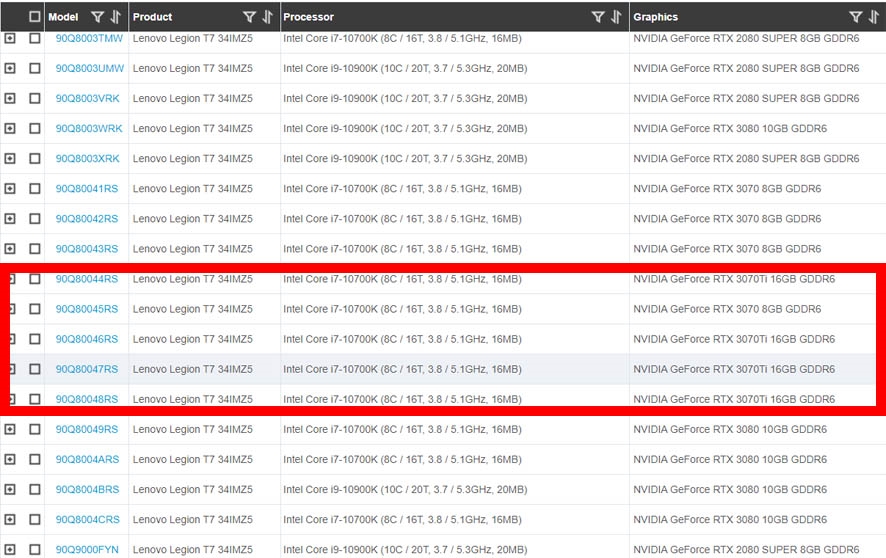This screenshot has height=558, width=886.
Task: Select Graphics cell of row 90Q80049RS
Action: coord(757,429)
